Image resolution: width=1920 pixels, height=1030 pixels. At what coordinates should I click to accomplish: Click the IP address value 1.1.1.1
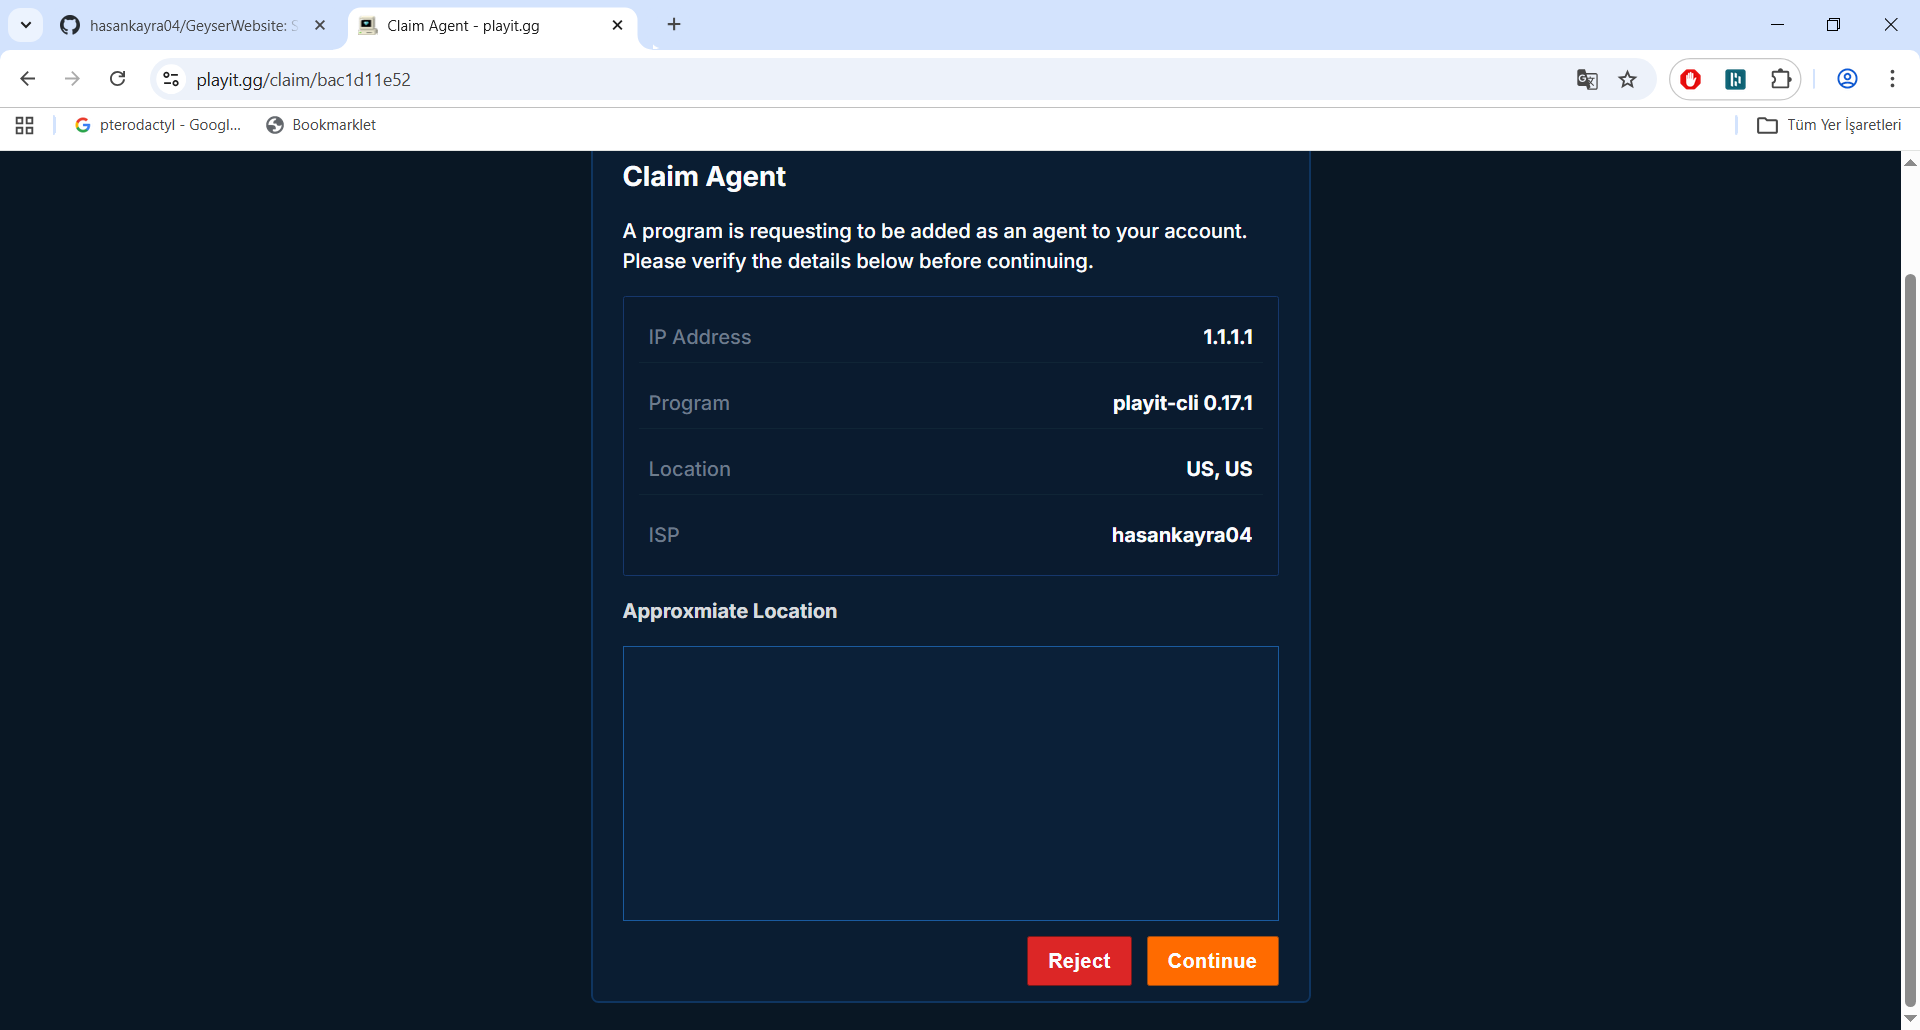coord(1227,337)
